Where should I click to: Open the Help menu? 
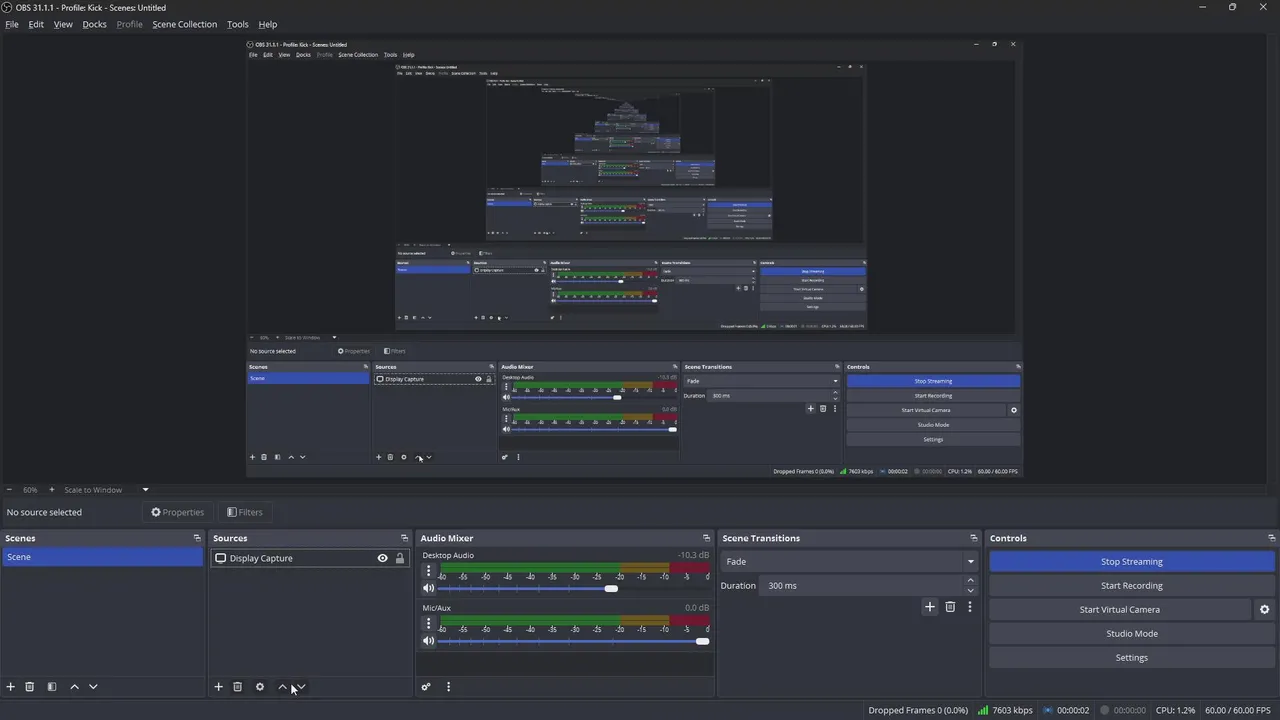[x=268, y=24]
